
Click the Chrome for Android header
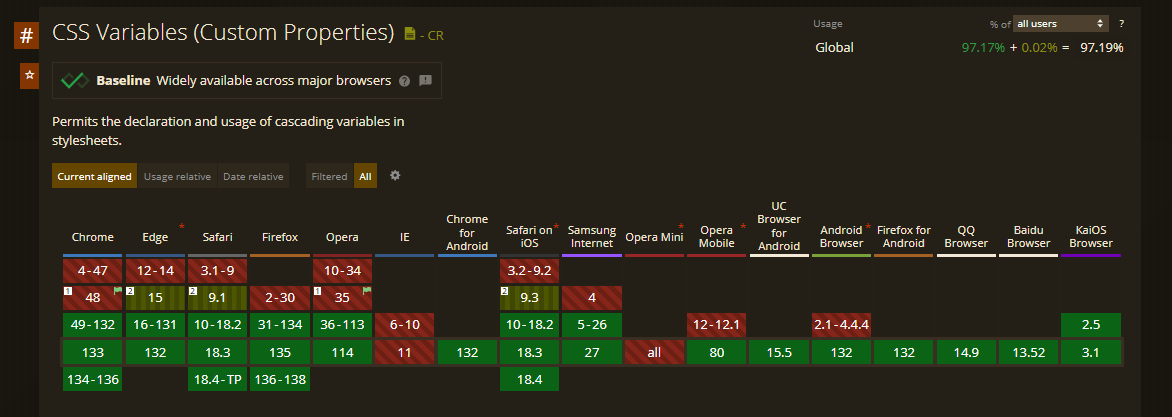(x=467, y=232)
